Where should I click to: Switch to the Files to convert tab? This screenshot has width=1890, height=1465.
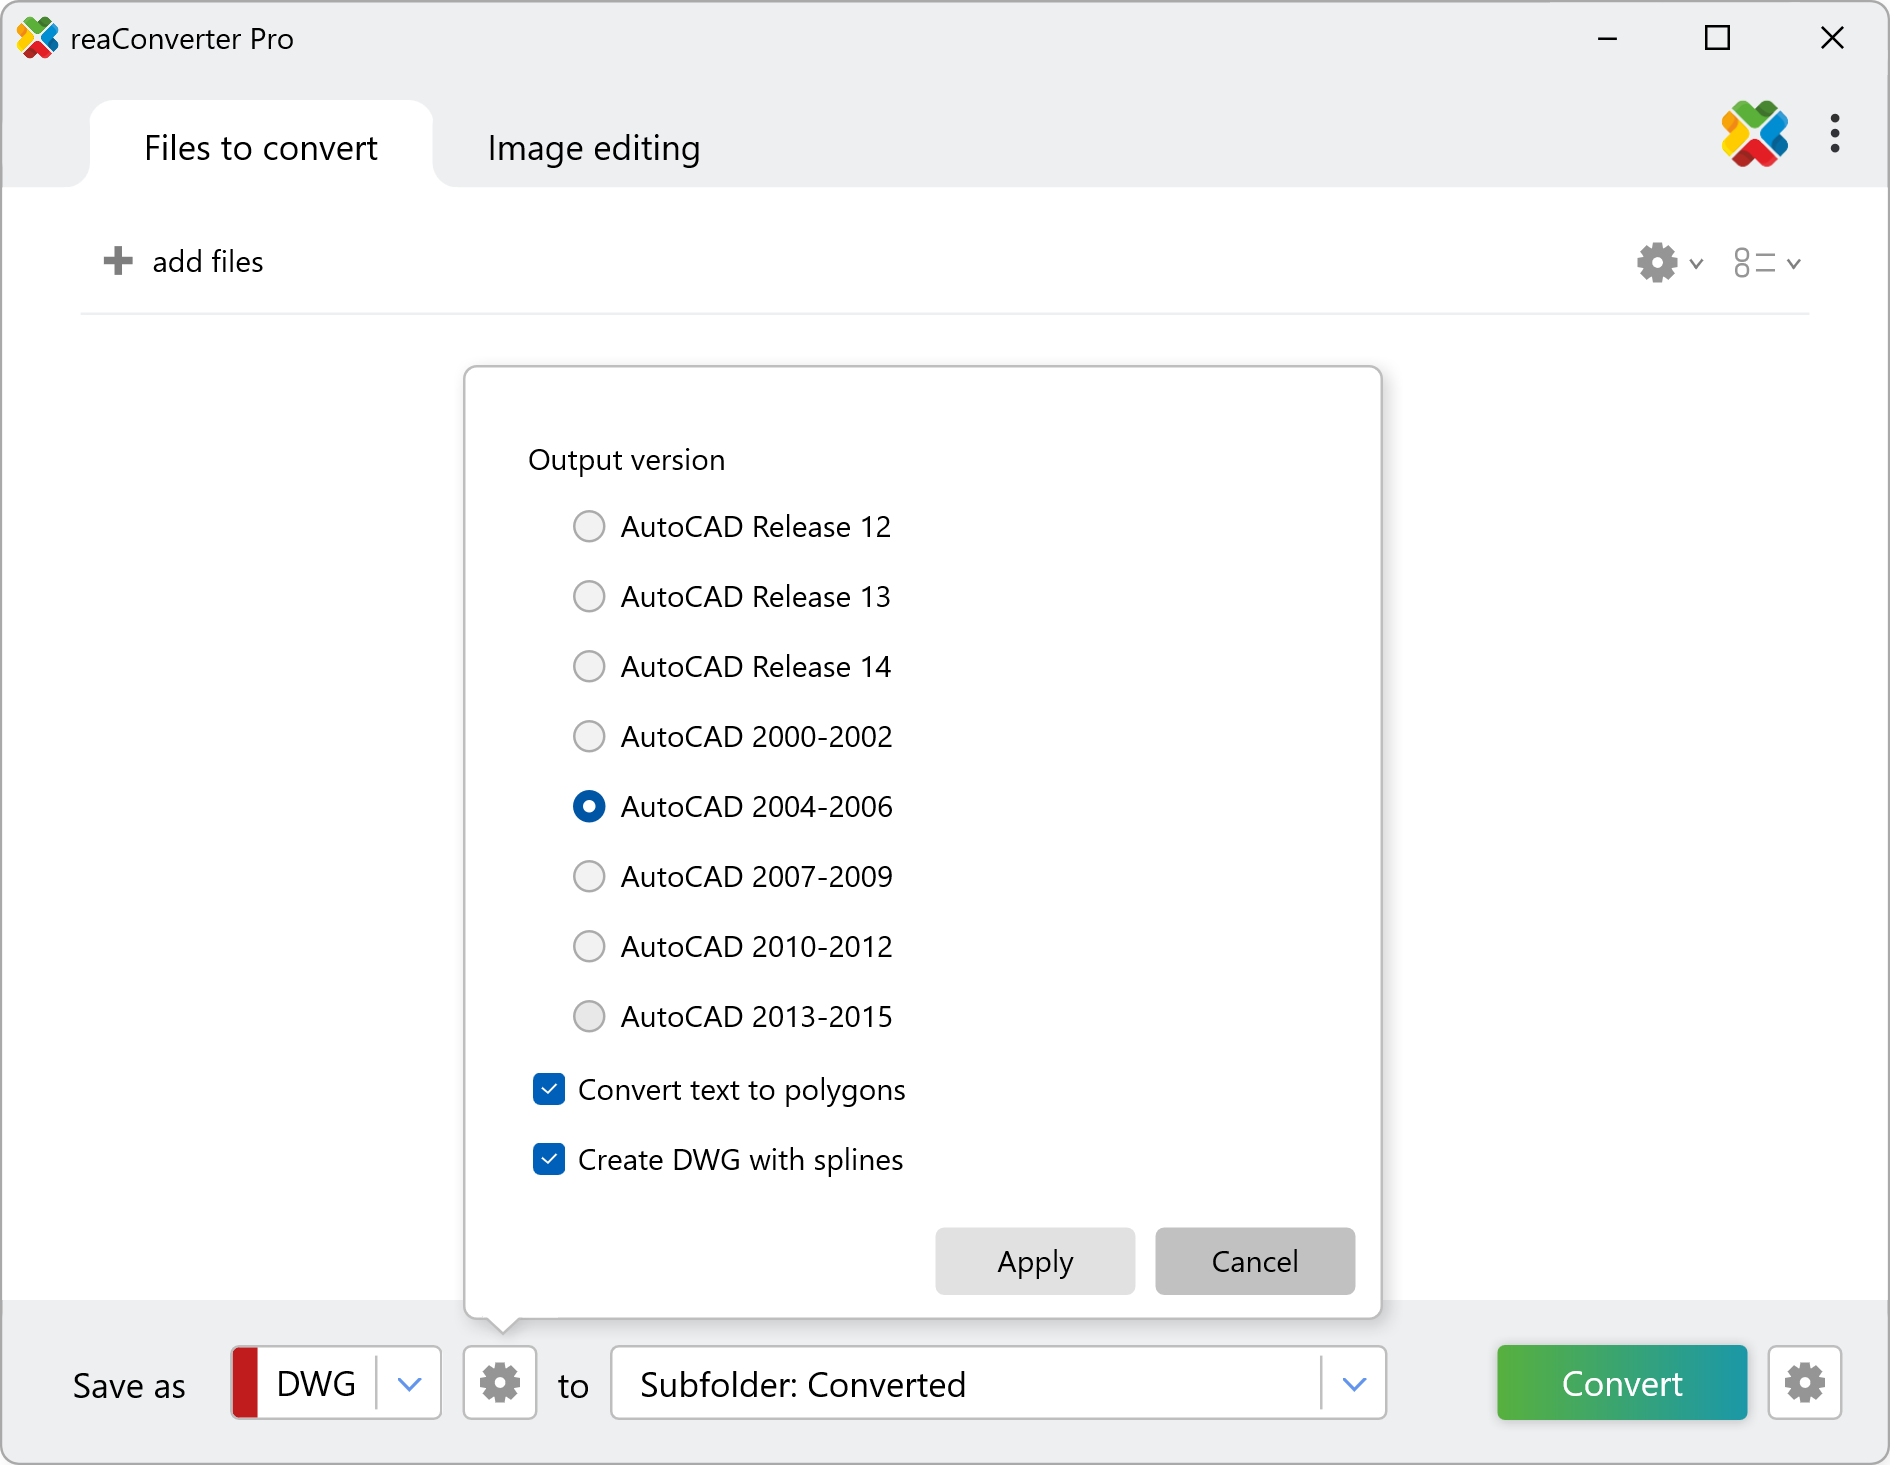click(x=261, y=148)
